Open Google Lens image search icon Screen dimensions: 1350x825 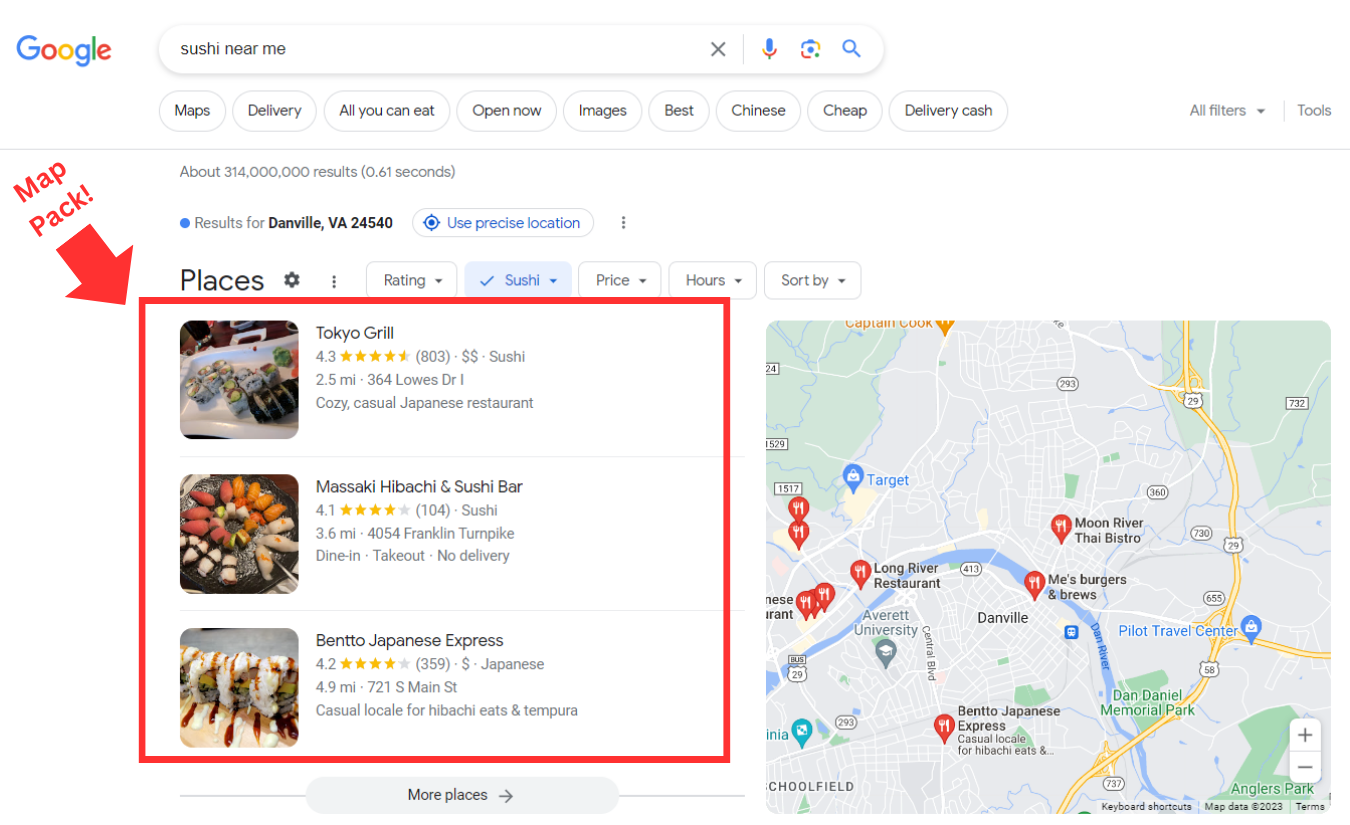click(x=810, y=49)
